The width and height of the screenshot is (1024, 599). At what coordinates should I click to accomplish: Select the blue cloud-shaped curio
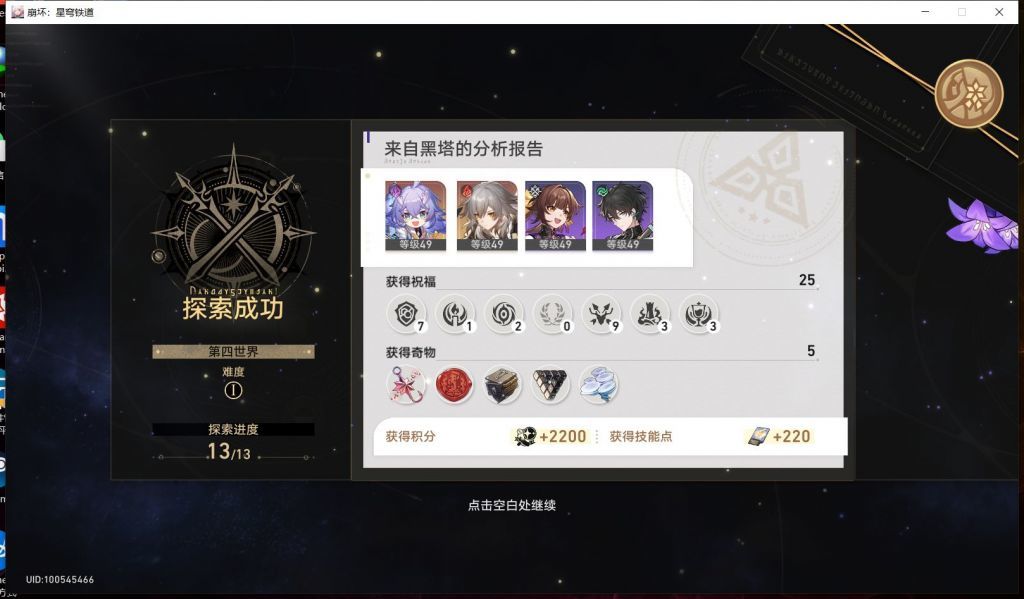click(598, 385)
